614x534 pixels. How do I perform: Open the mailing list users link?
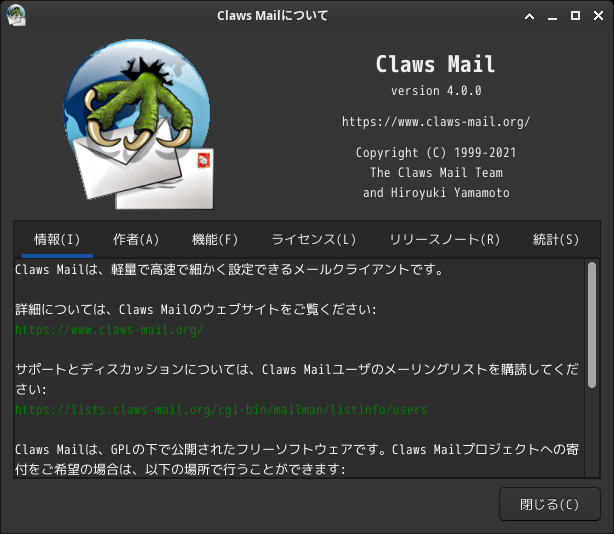pyautogui.click(x=221, y=410)
